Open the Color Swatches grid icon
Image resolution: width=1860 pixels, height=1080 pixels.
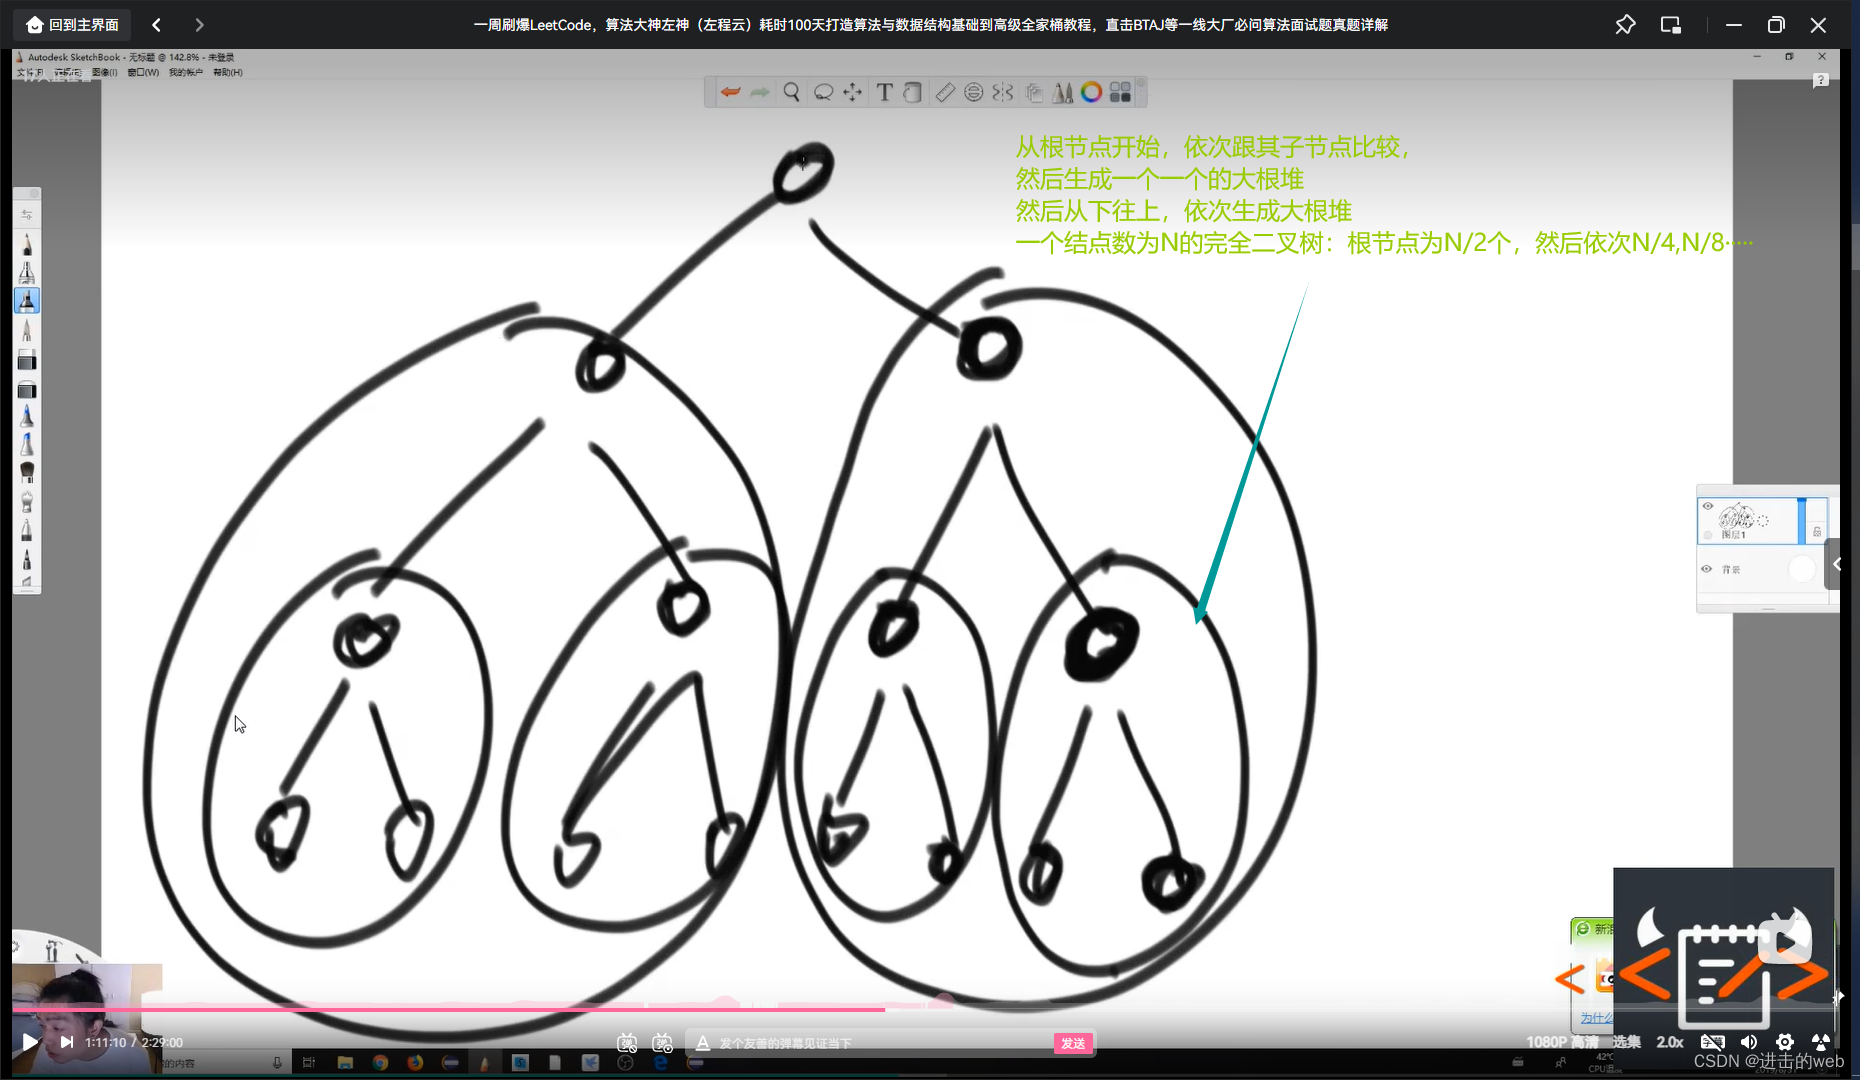point(1120,92)
